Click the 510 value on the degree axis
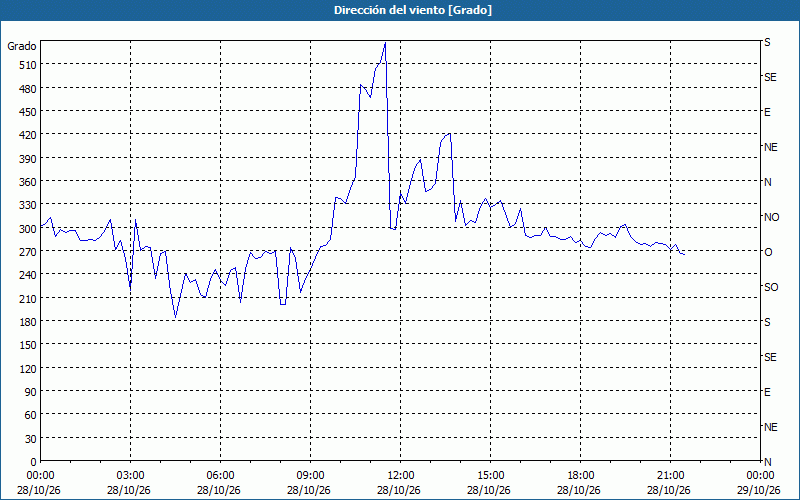800x500 pixels. (29, 65)
